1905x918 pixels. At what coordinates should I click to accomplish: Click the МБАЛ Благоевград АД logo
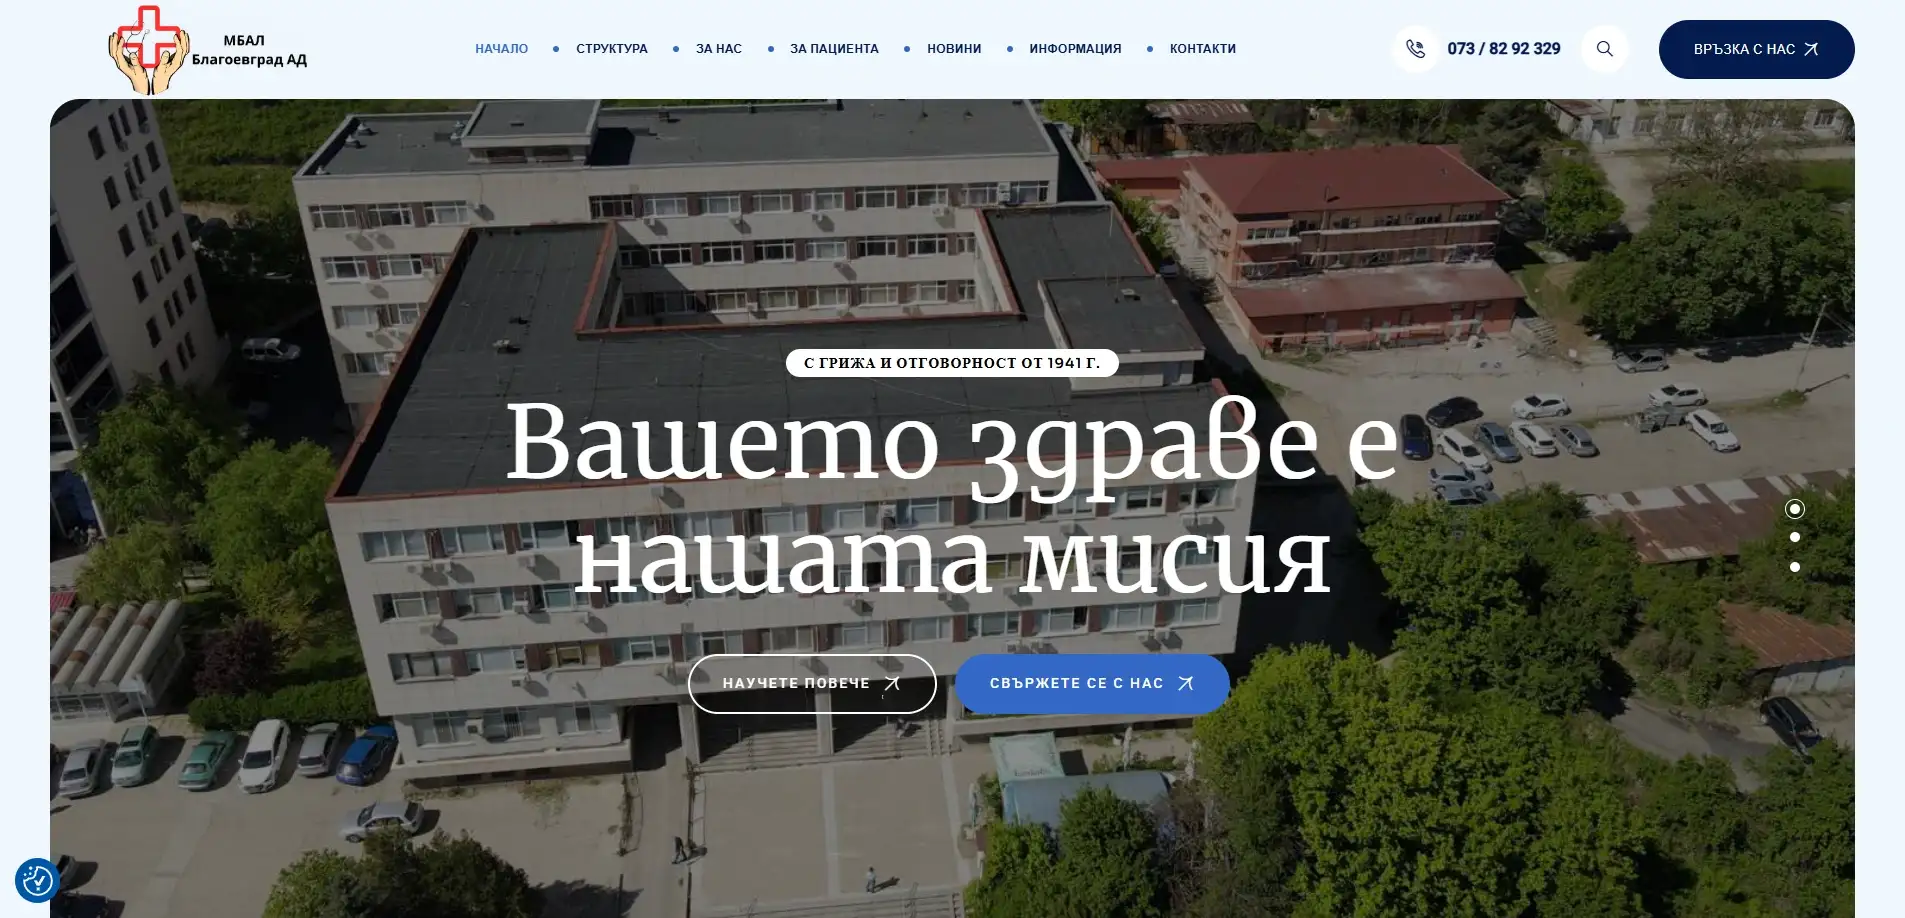[x=208, y=50]
